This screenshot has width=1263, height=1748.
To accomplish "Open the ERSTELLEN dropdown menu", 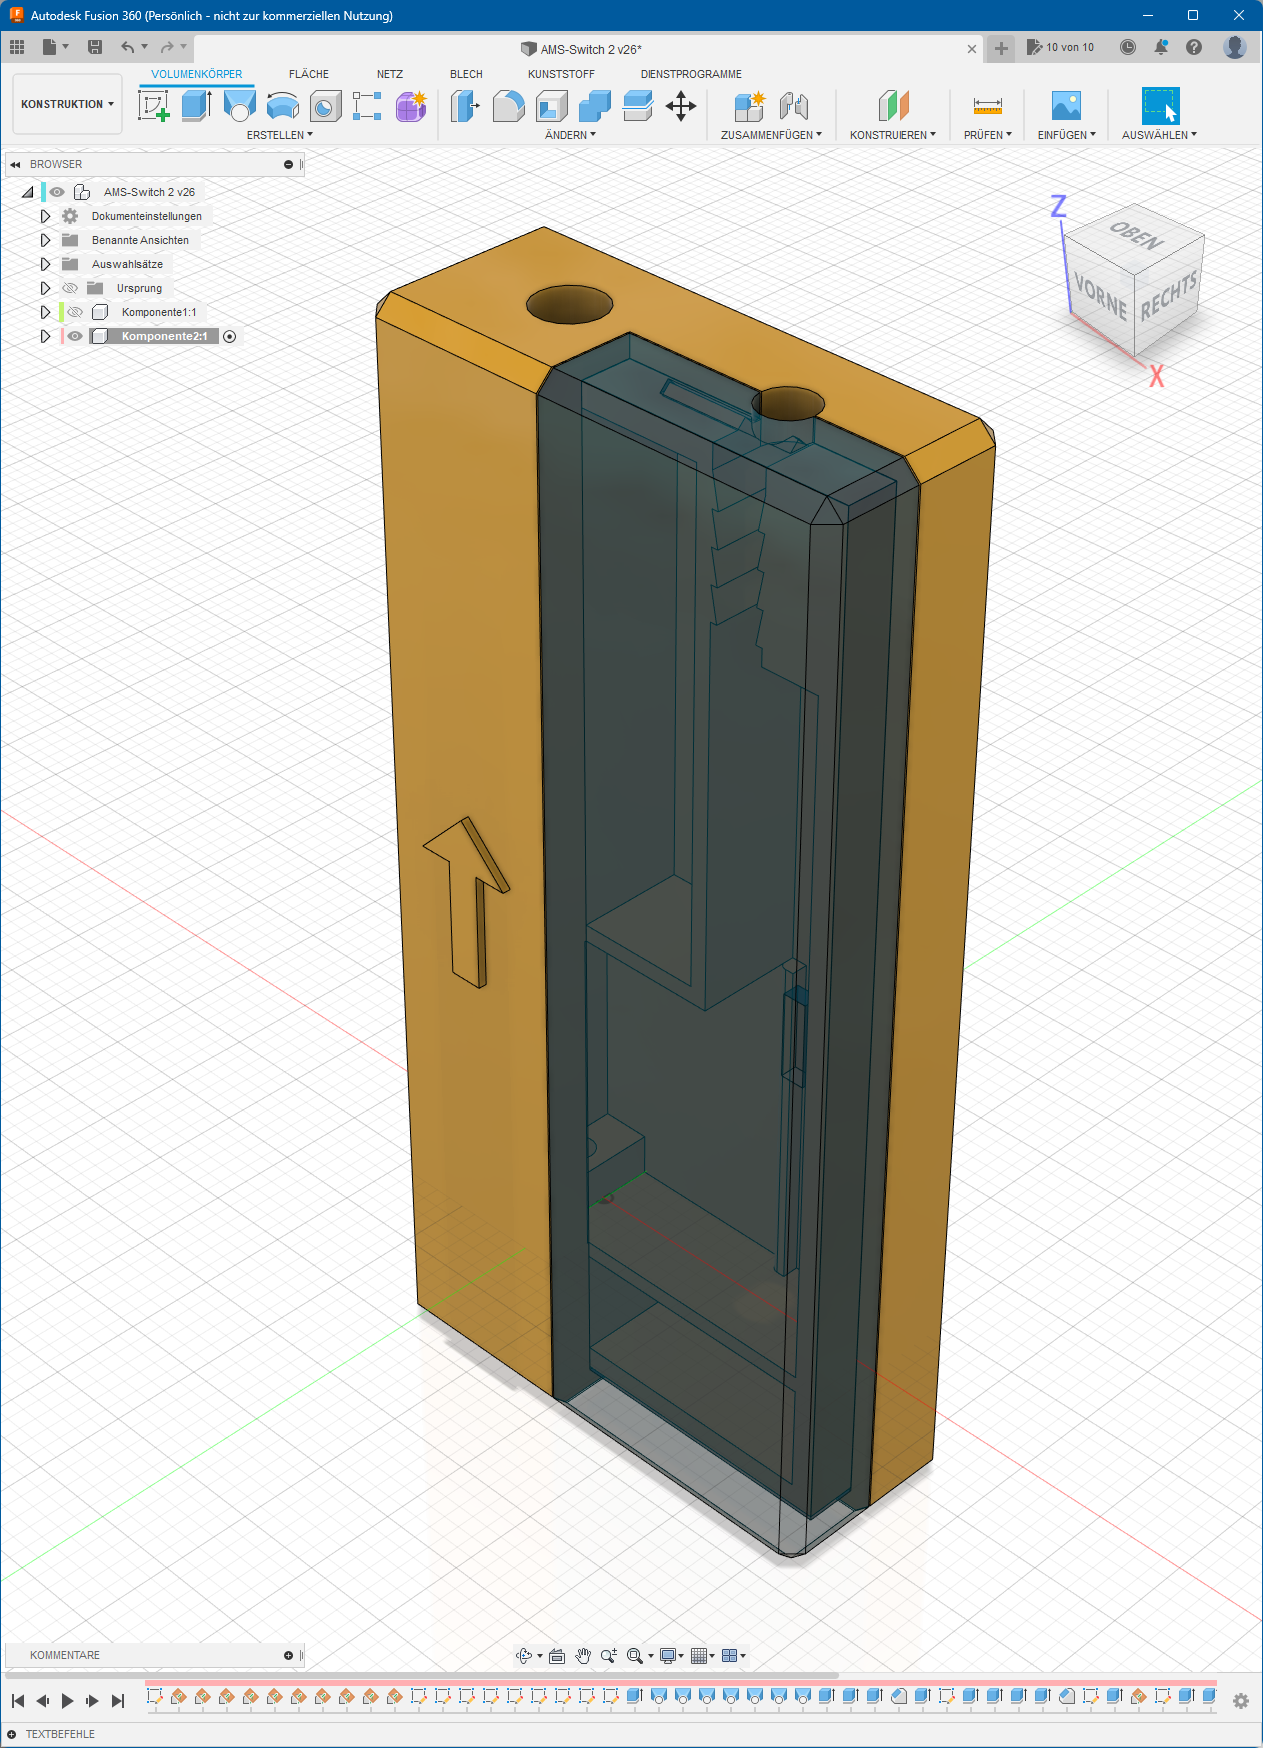I will pos(279,135).
